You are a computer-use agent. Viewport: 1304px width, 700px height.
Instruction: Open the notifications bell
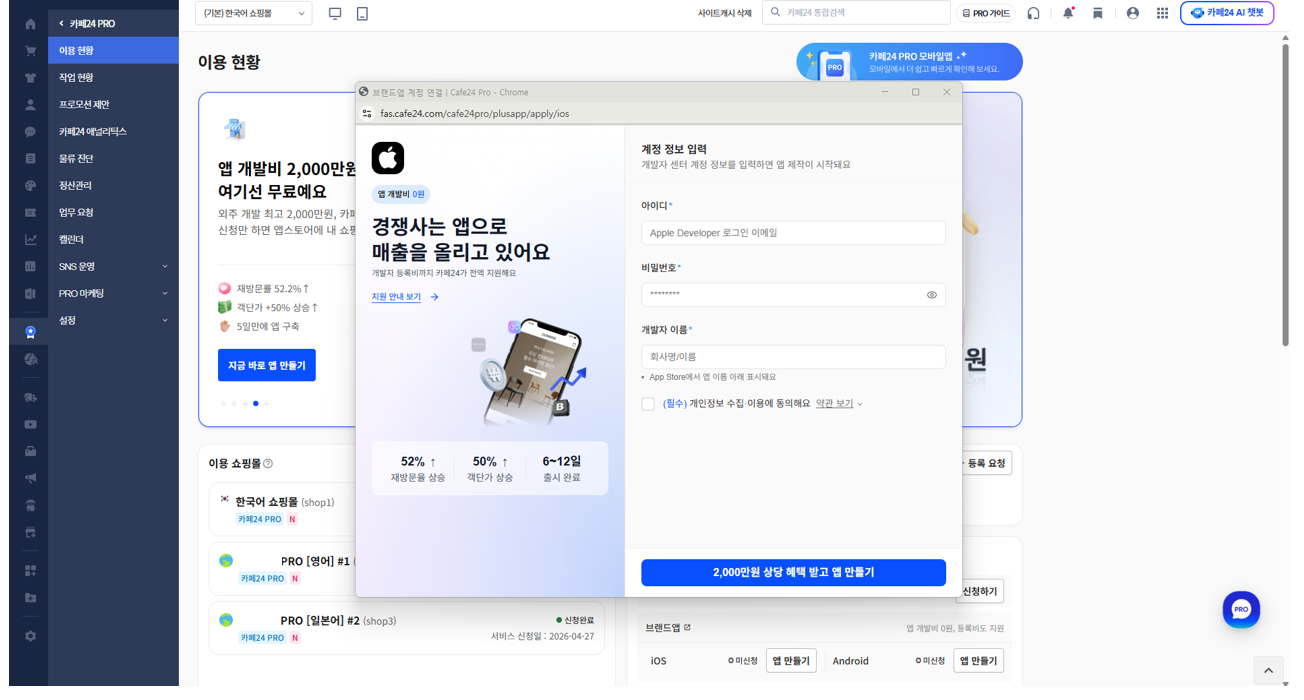1068,13
